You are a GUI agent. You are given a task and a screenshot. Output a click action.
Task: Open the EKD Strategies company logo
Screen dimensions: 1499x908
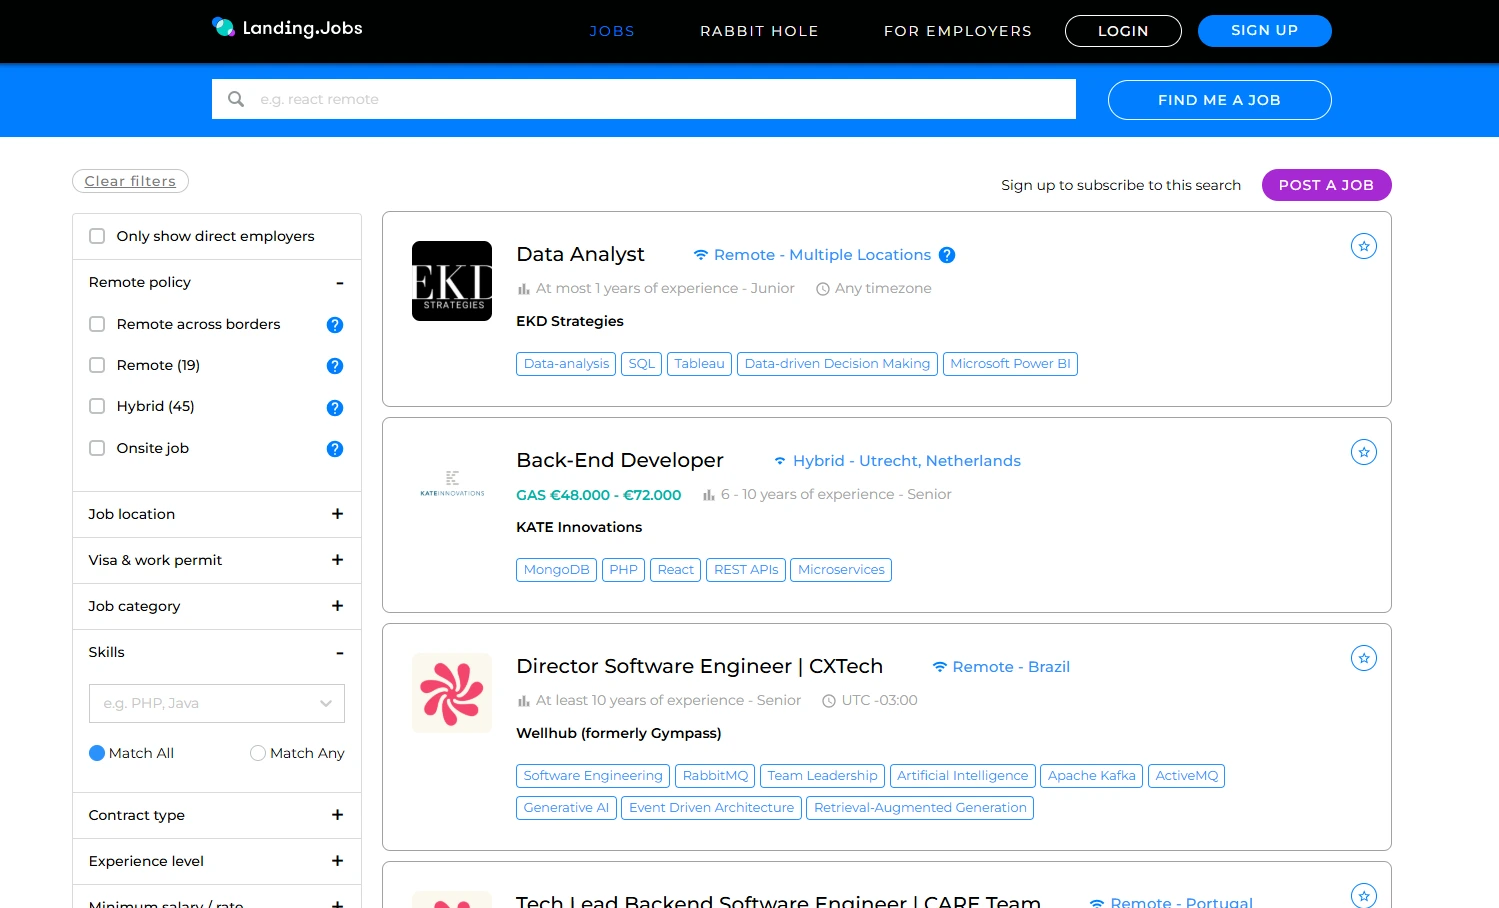452,281
